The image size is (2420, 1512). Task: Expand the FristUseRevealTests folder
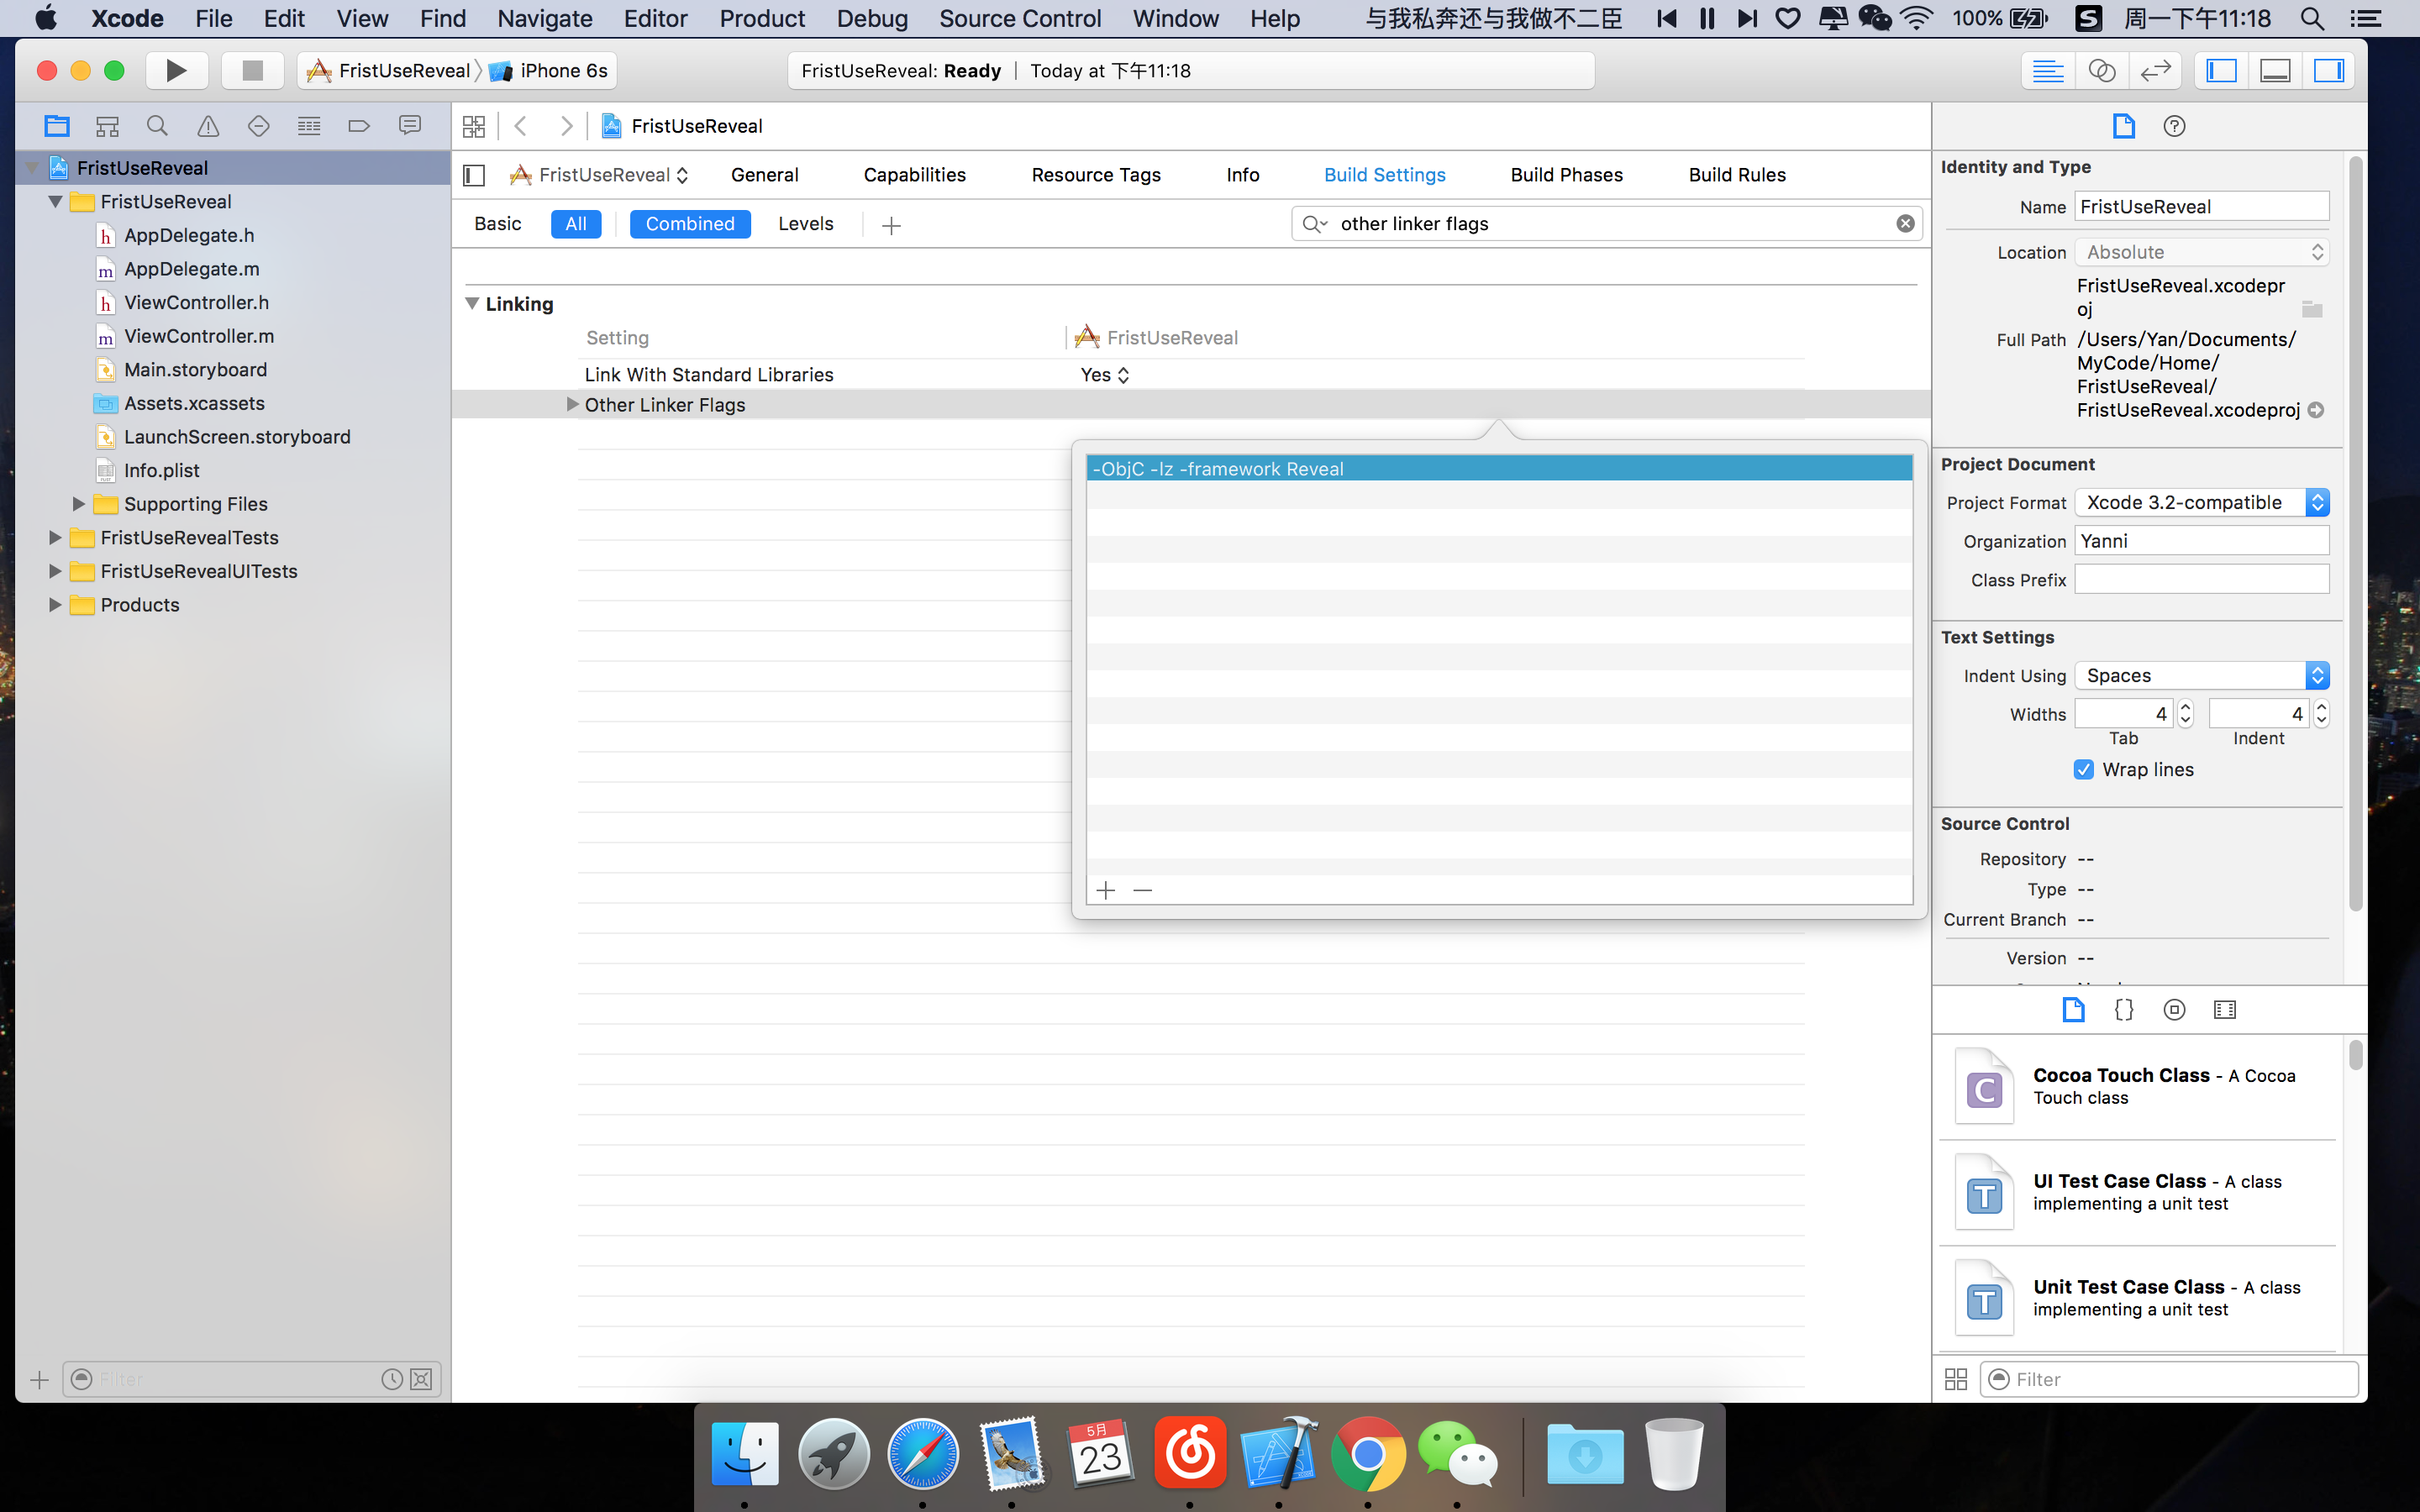pos(55,537)
